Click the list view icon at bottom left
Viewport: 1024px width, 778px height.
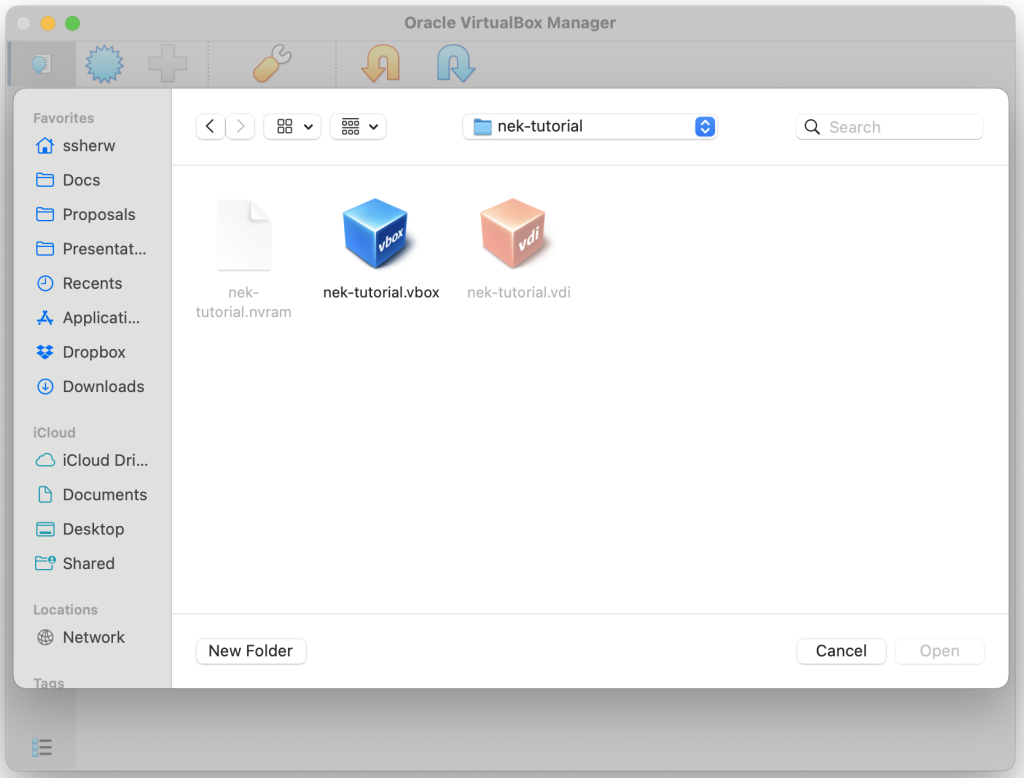tap(41, 747)
